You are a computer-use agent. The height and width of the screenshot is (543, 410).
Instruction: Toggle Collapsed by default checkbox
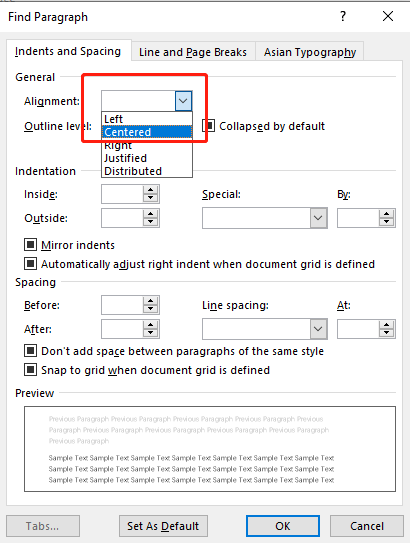coord(209,126)
